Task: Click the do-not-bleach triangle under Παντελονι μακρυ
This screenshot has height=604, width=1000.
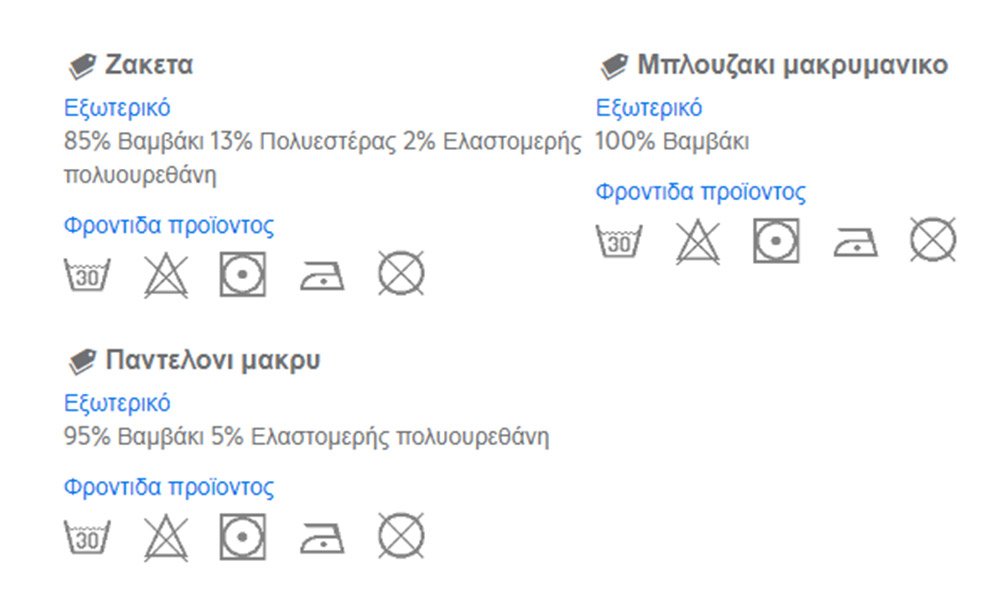Action: (x=166, y=538)
